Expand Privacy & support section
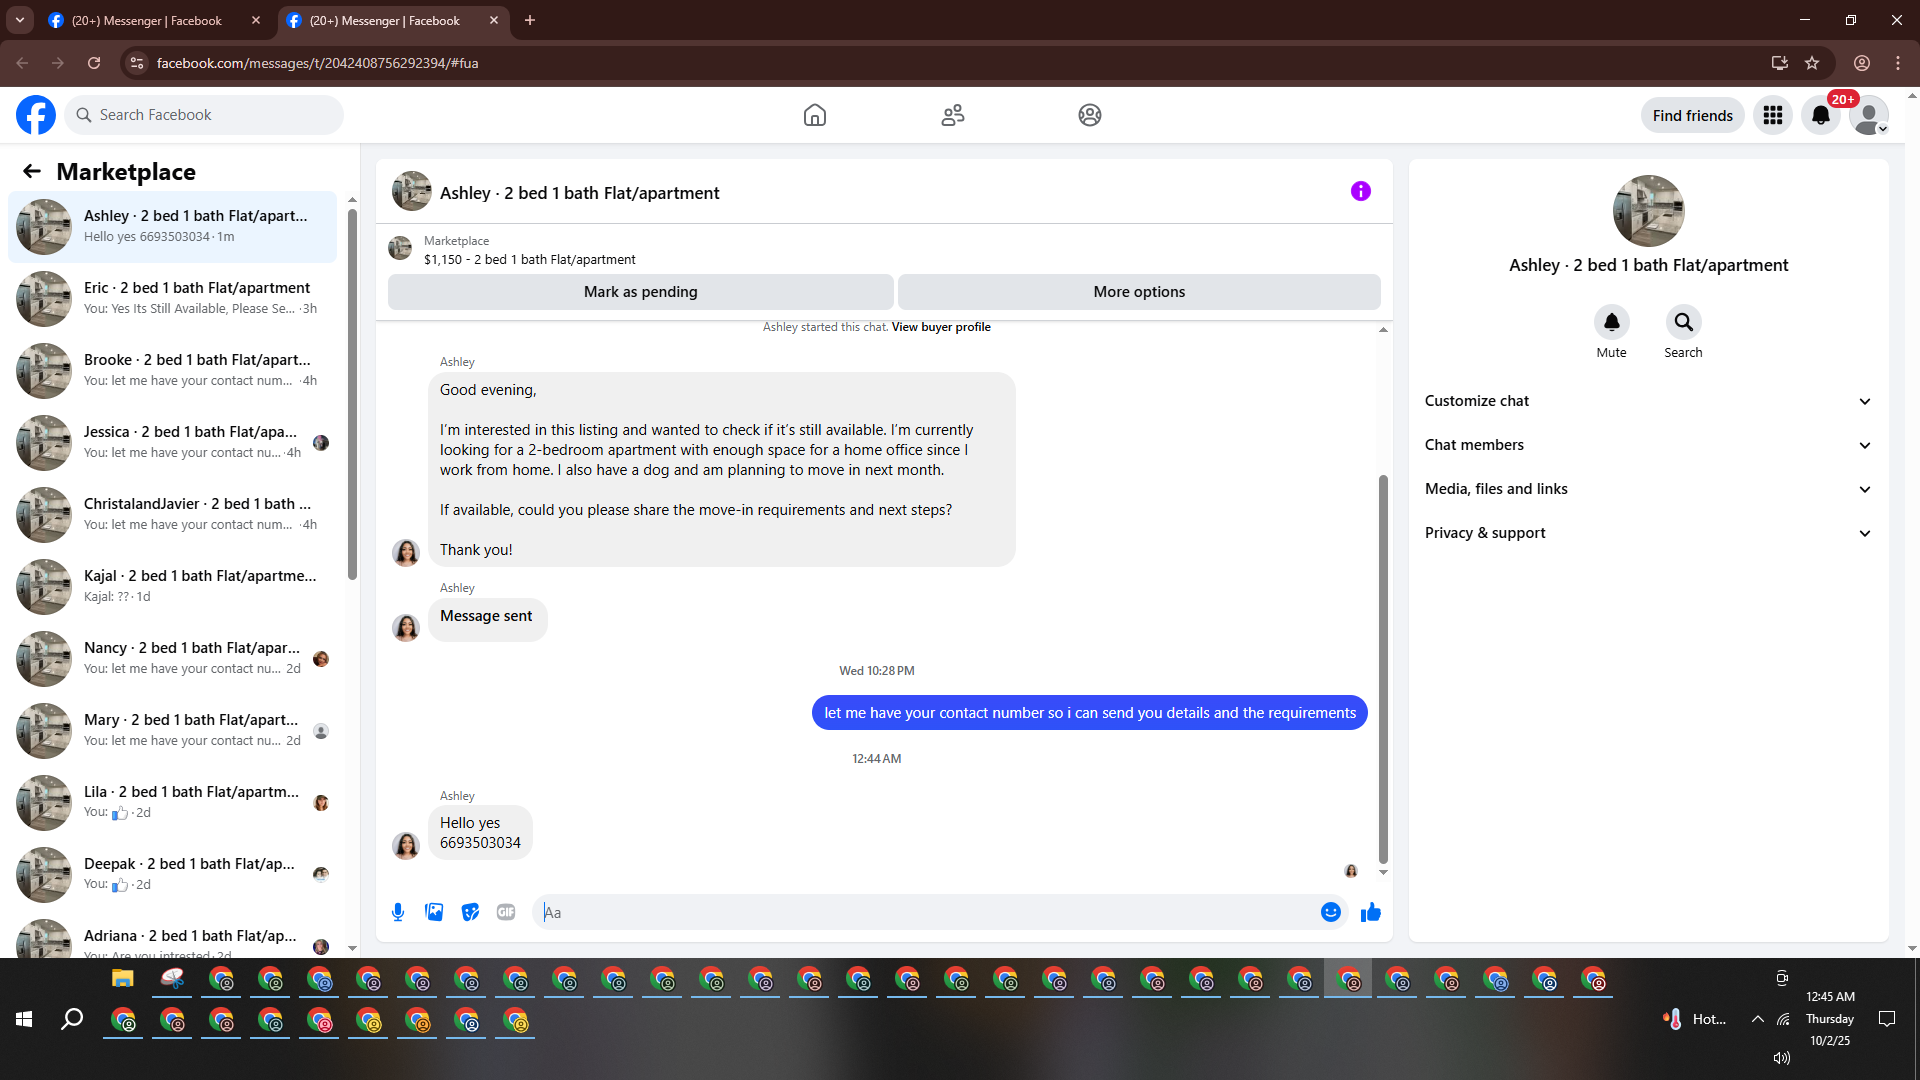 click(x=1648, y=533)
